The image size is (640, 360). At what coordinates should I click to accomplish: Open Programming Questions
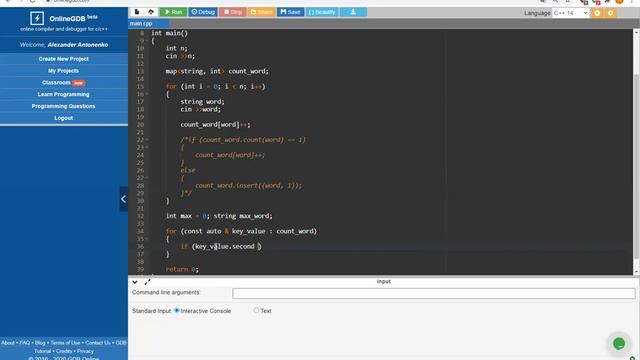(64, 106)
